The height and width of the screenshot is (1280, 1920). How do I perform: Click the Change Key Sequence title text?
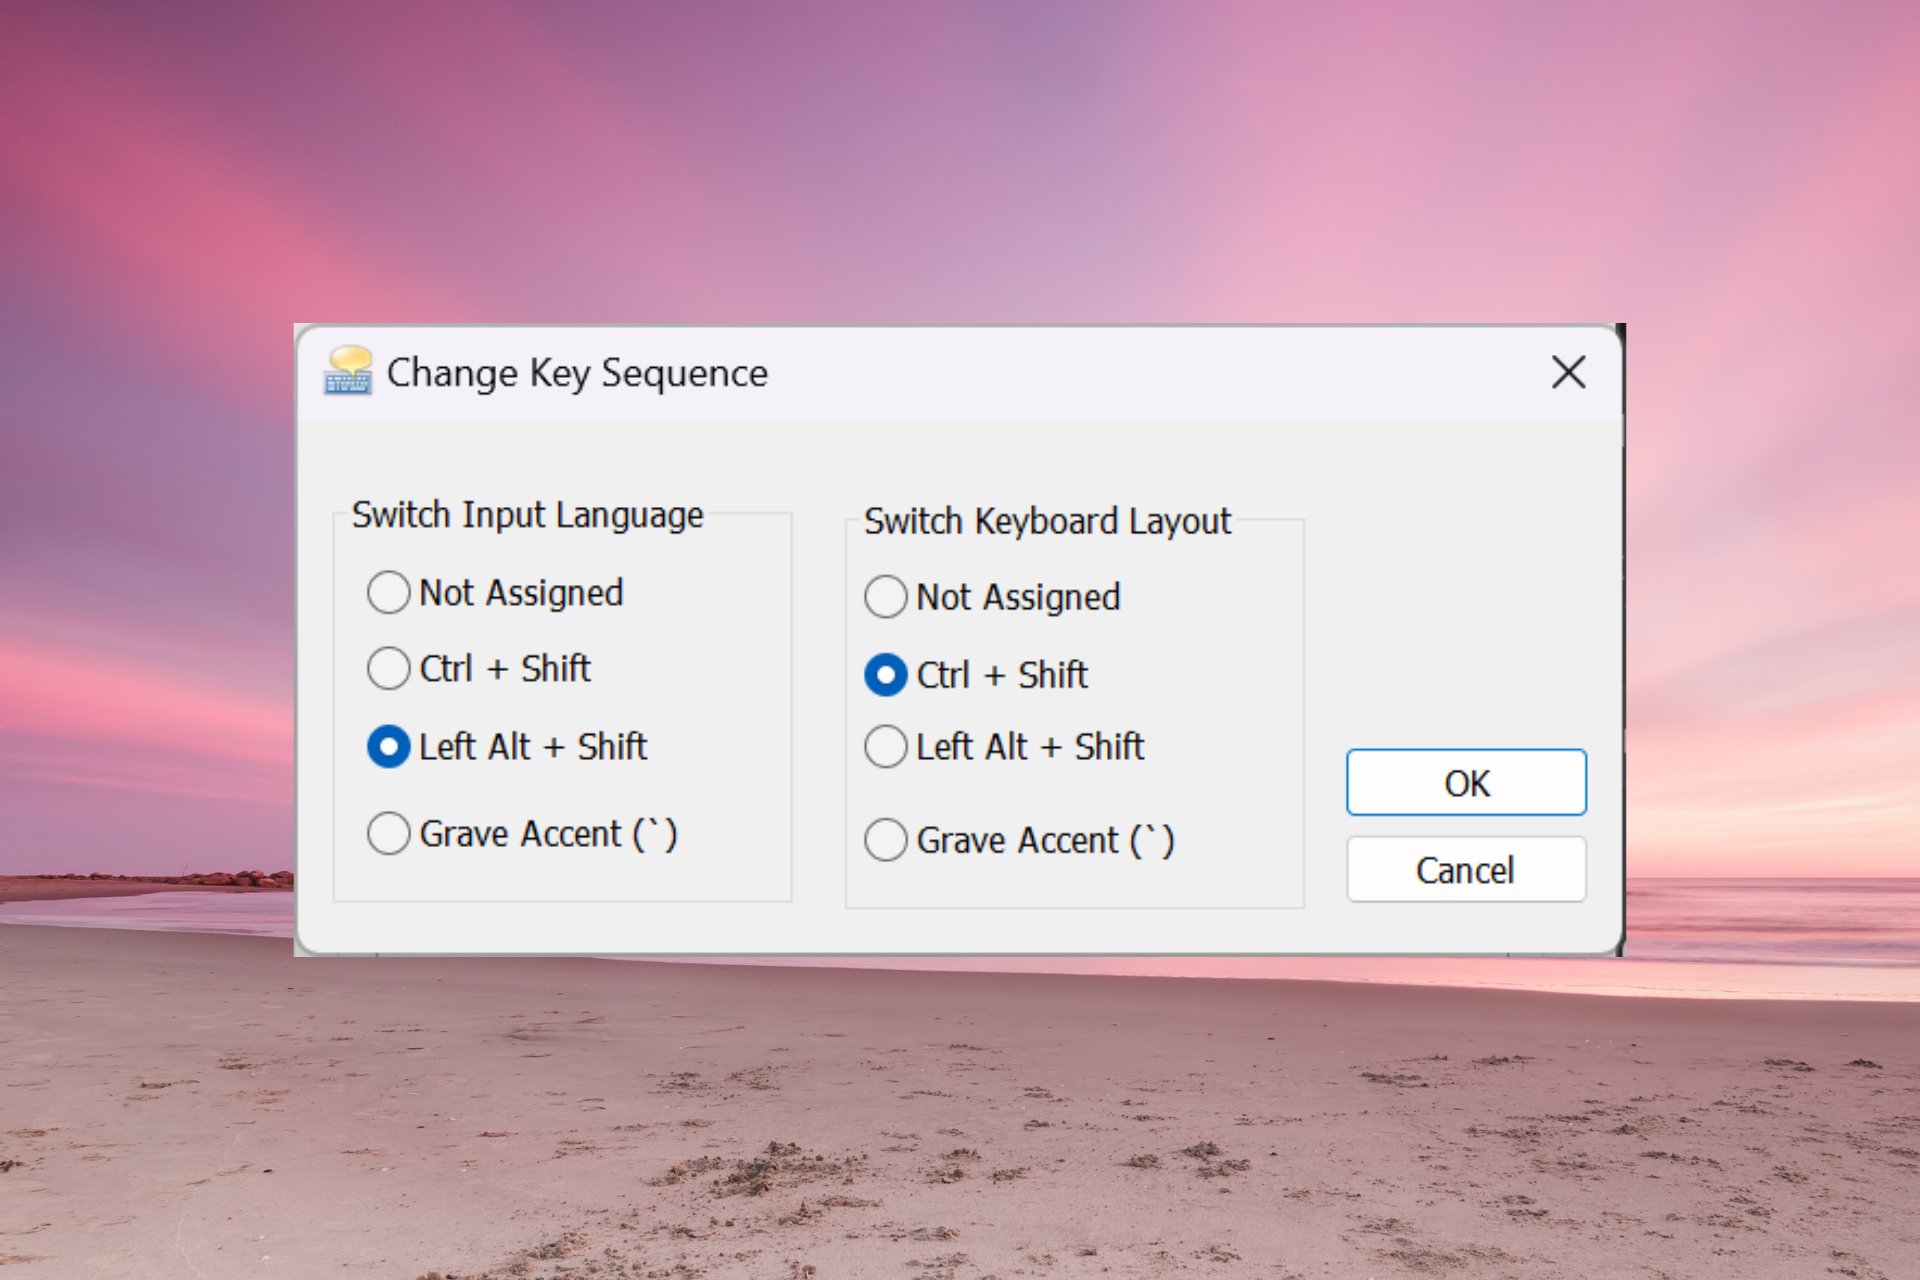(x=576, y=373)
